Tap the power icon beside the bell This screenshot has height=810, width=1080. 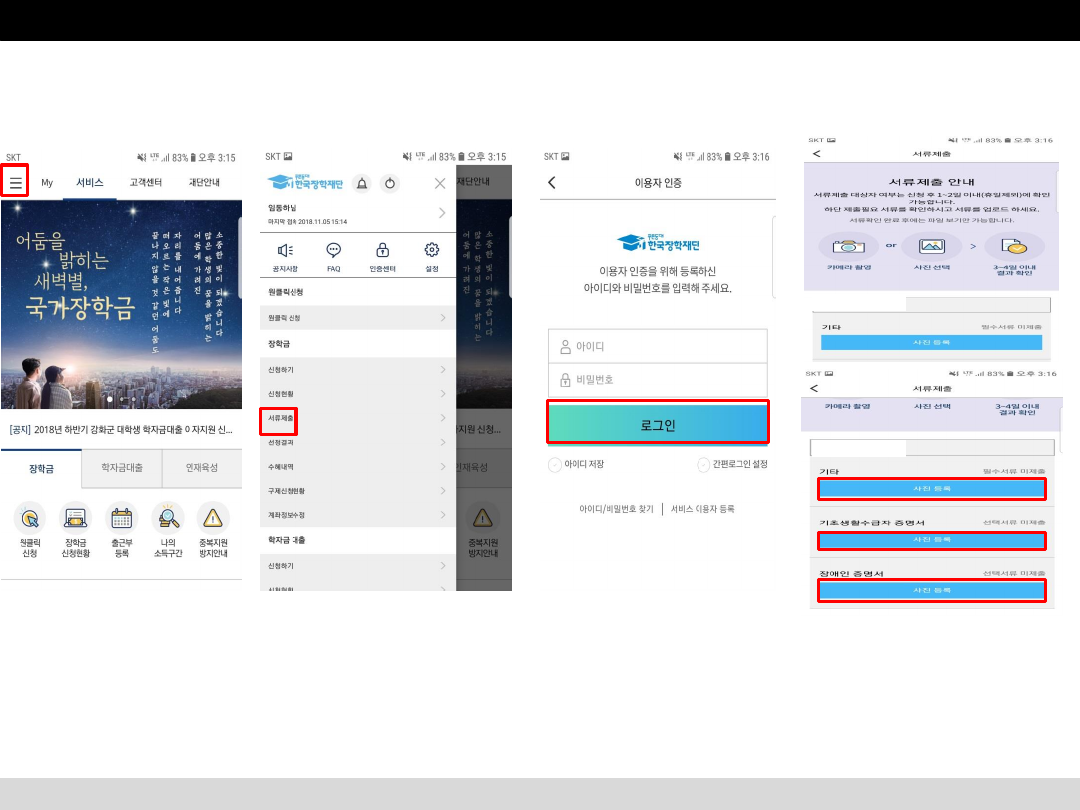(x=390, y=183)
